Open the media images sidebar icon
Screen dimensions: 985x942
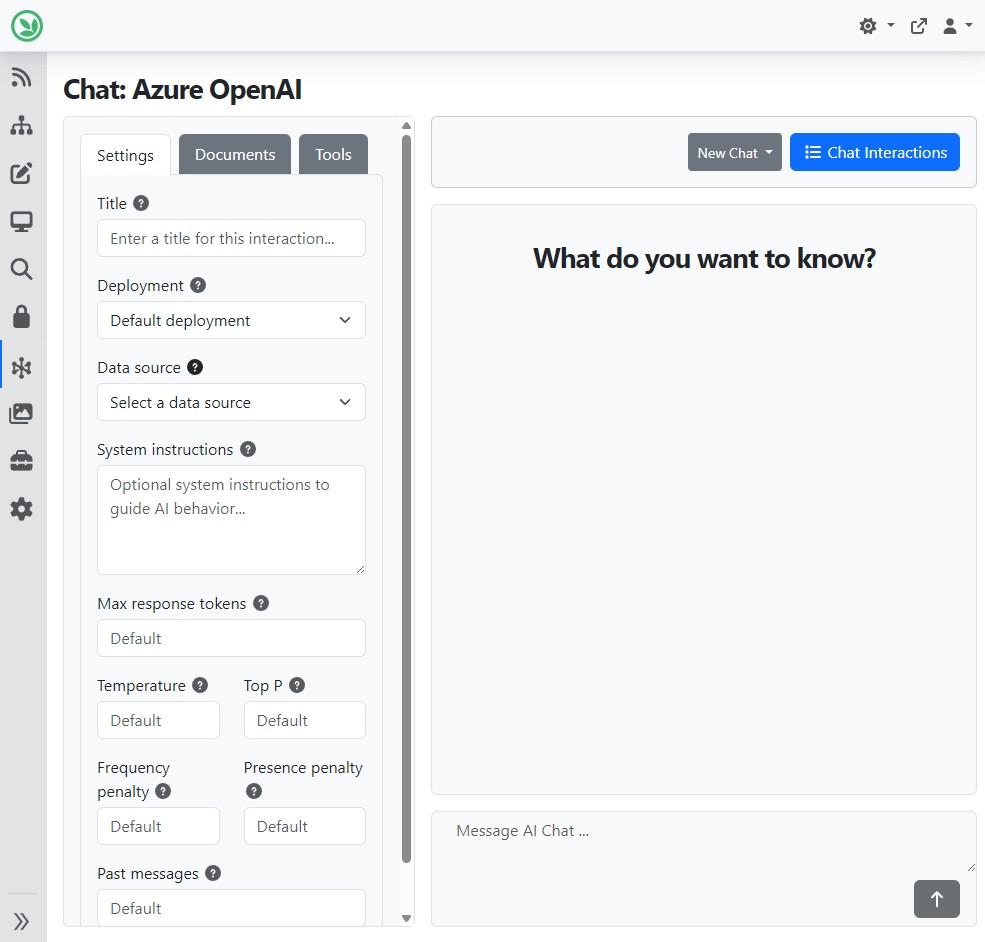coord(21,413)
